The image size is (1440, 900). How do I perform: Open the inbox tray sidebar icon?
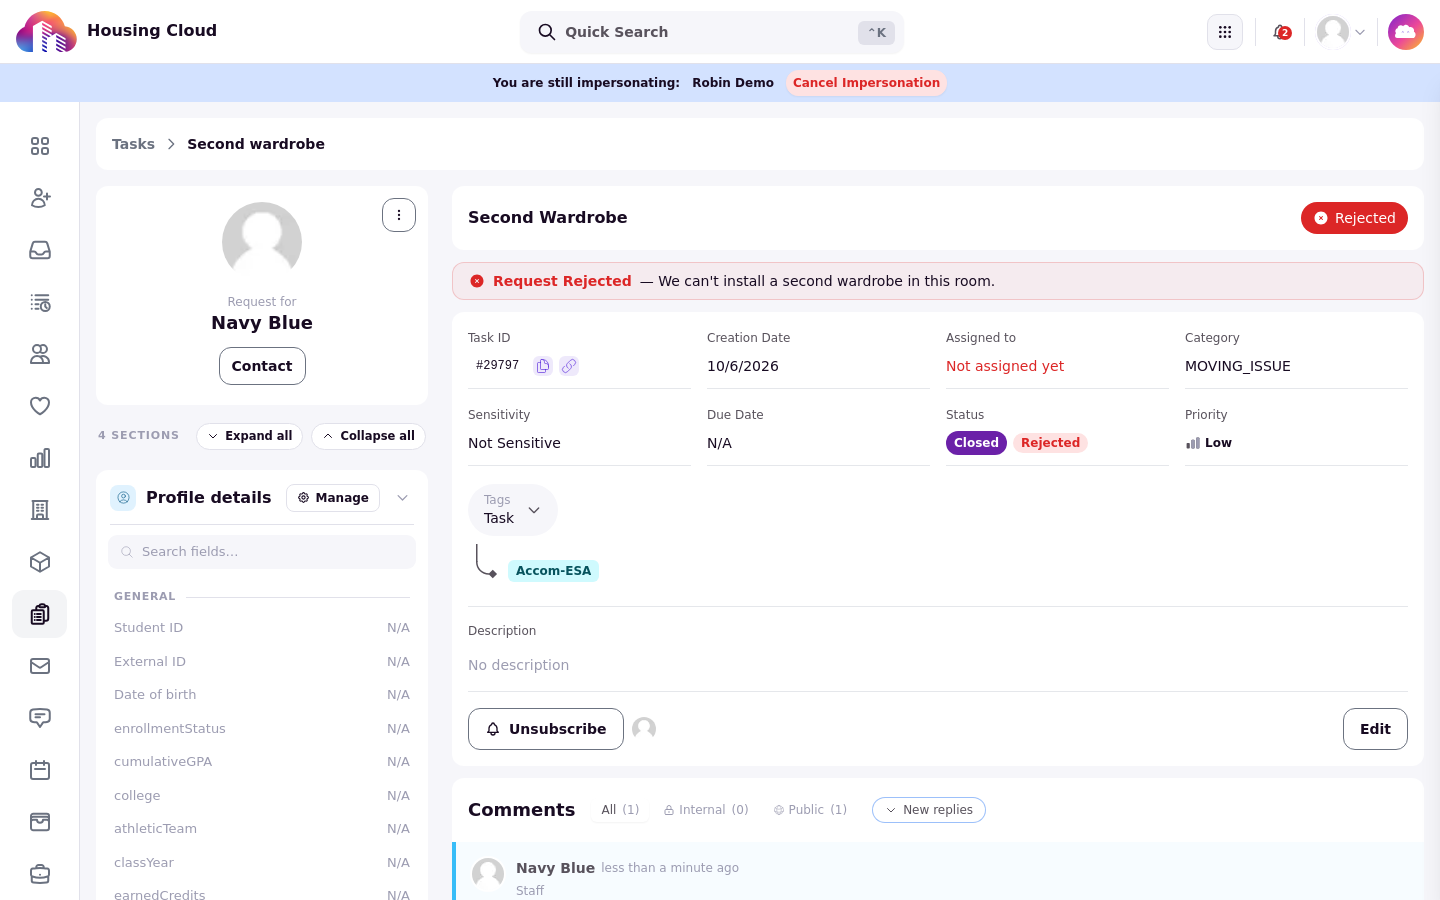[x=40, y=250]
